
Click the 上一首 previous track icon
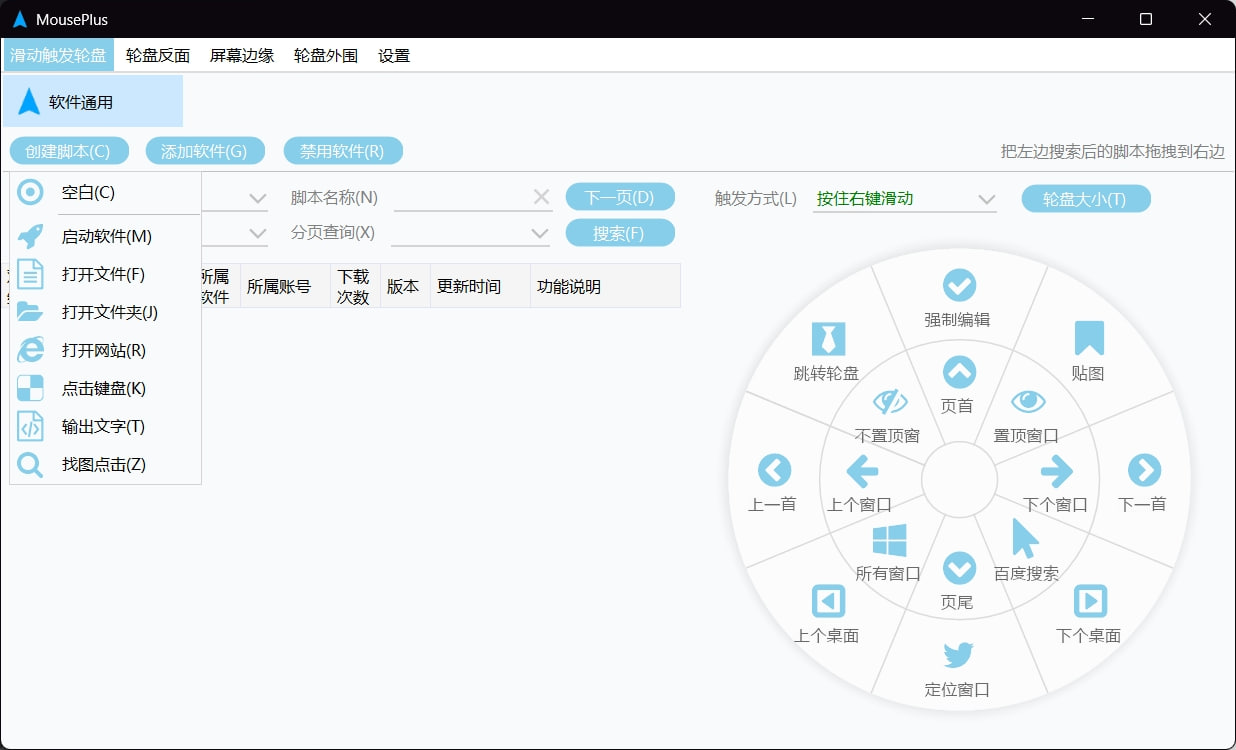[774, 470]
